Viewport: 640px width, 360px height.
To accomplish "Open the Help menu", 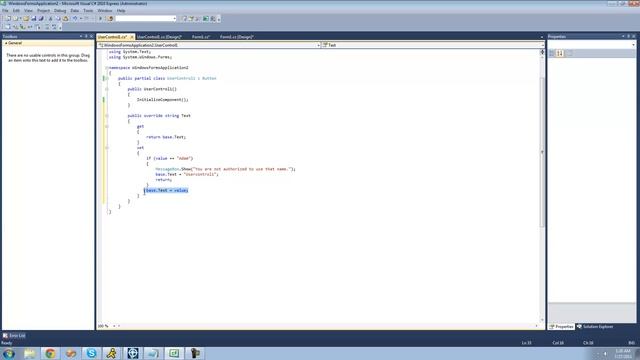I will pos(121,11).
